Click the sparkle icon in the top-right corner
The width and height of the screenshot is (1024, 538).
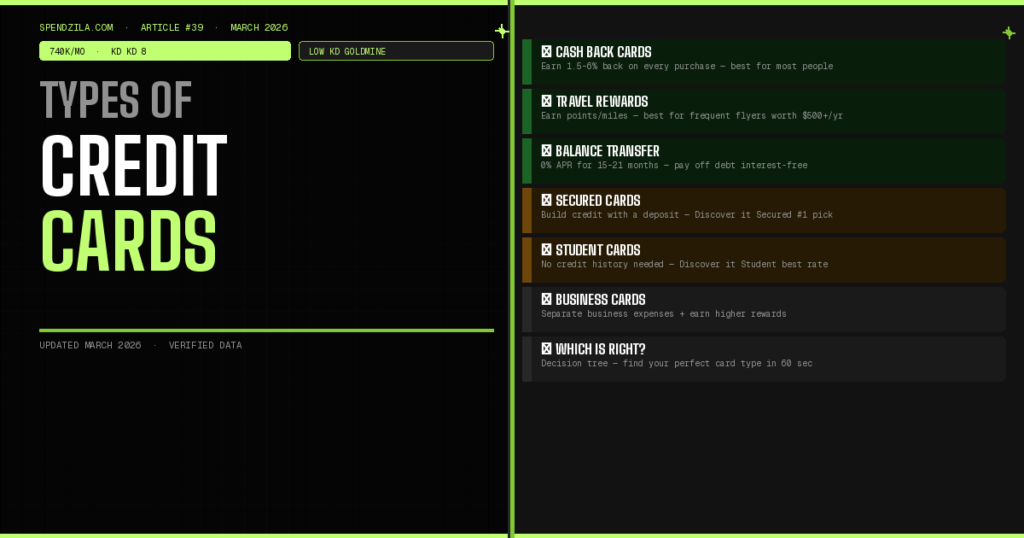(x=1008, y=33)
